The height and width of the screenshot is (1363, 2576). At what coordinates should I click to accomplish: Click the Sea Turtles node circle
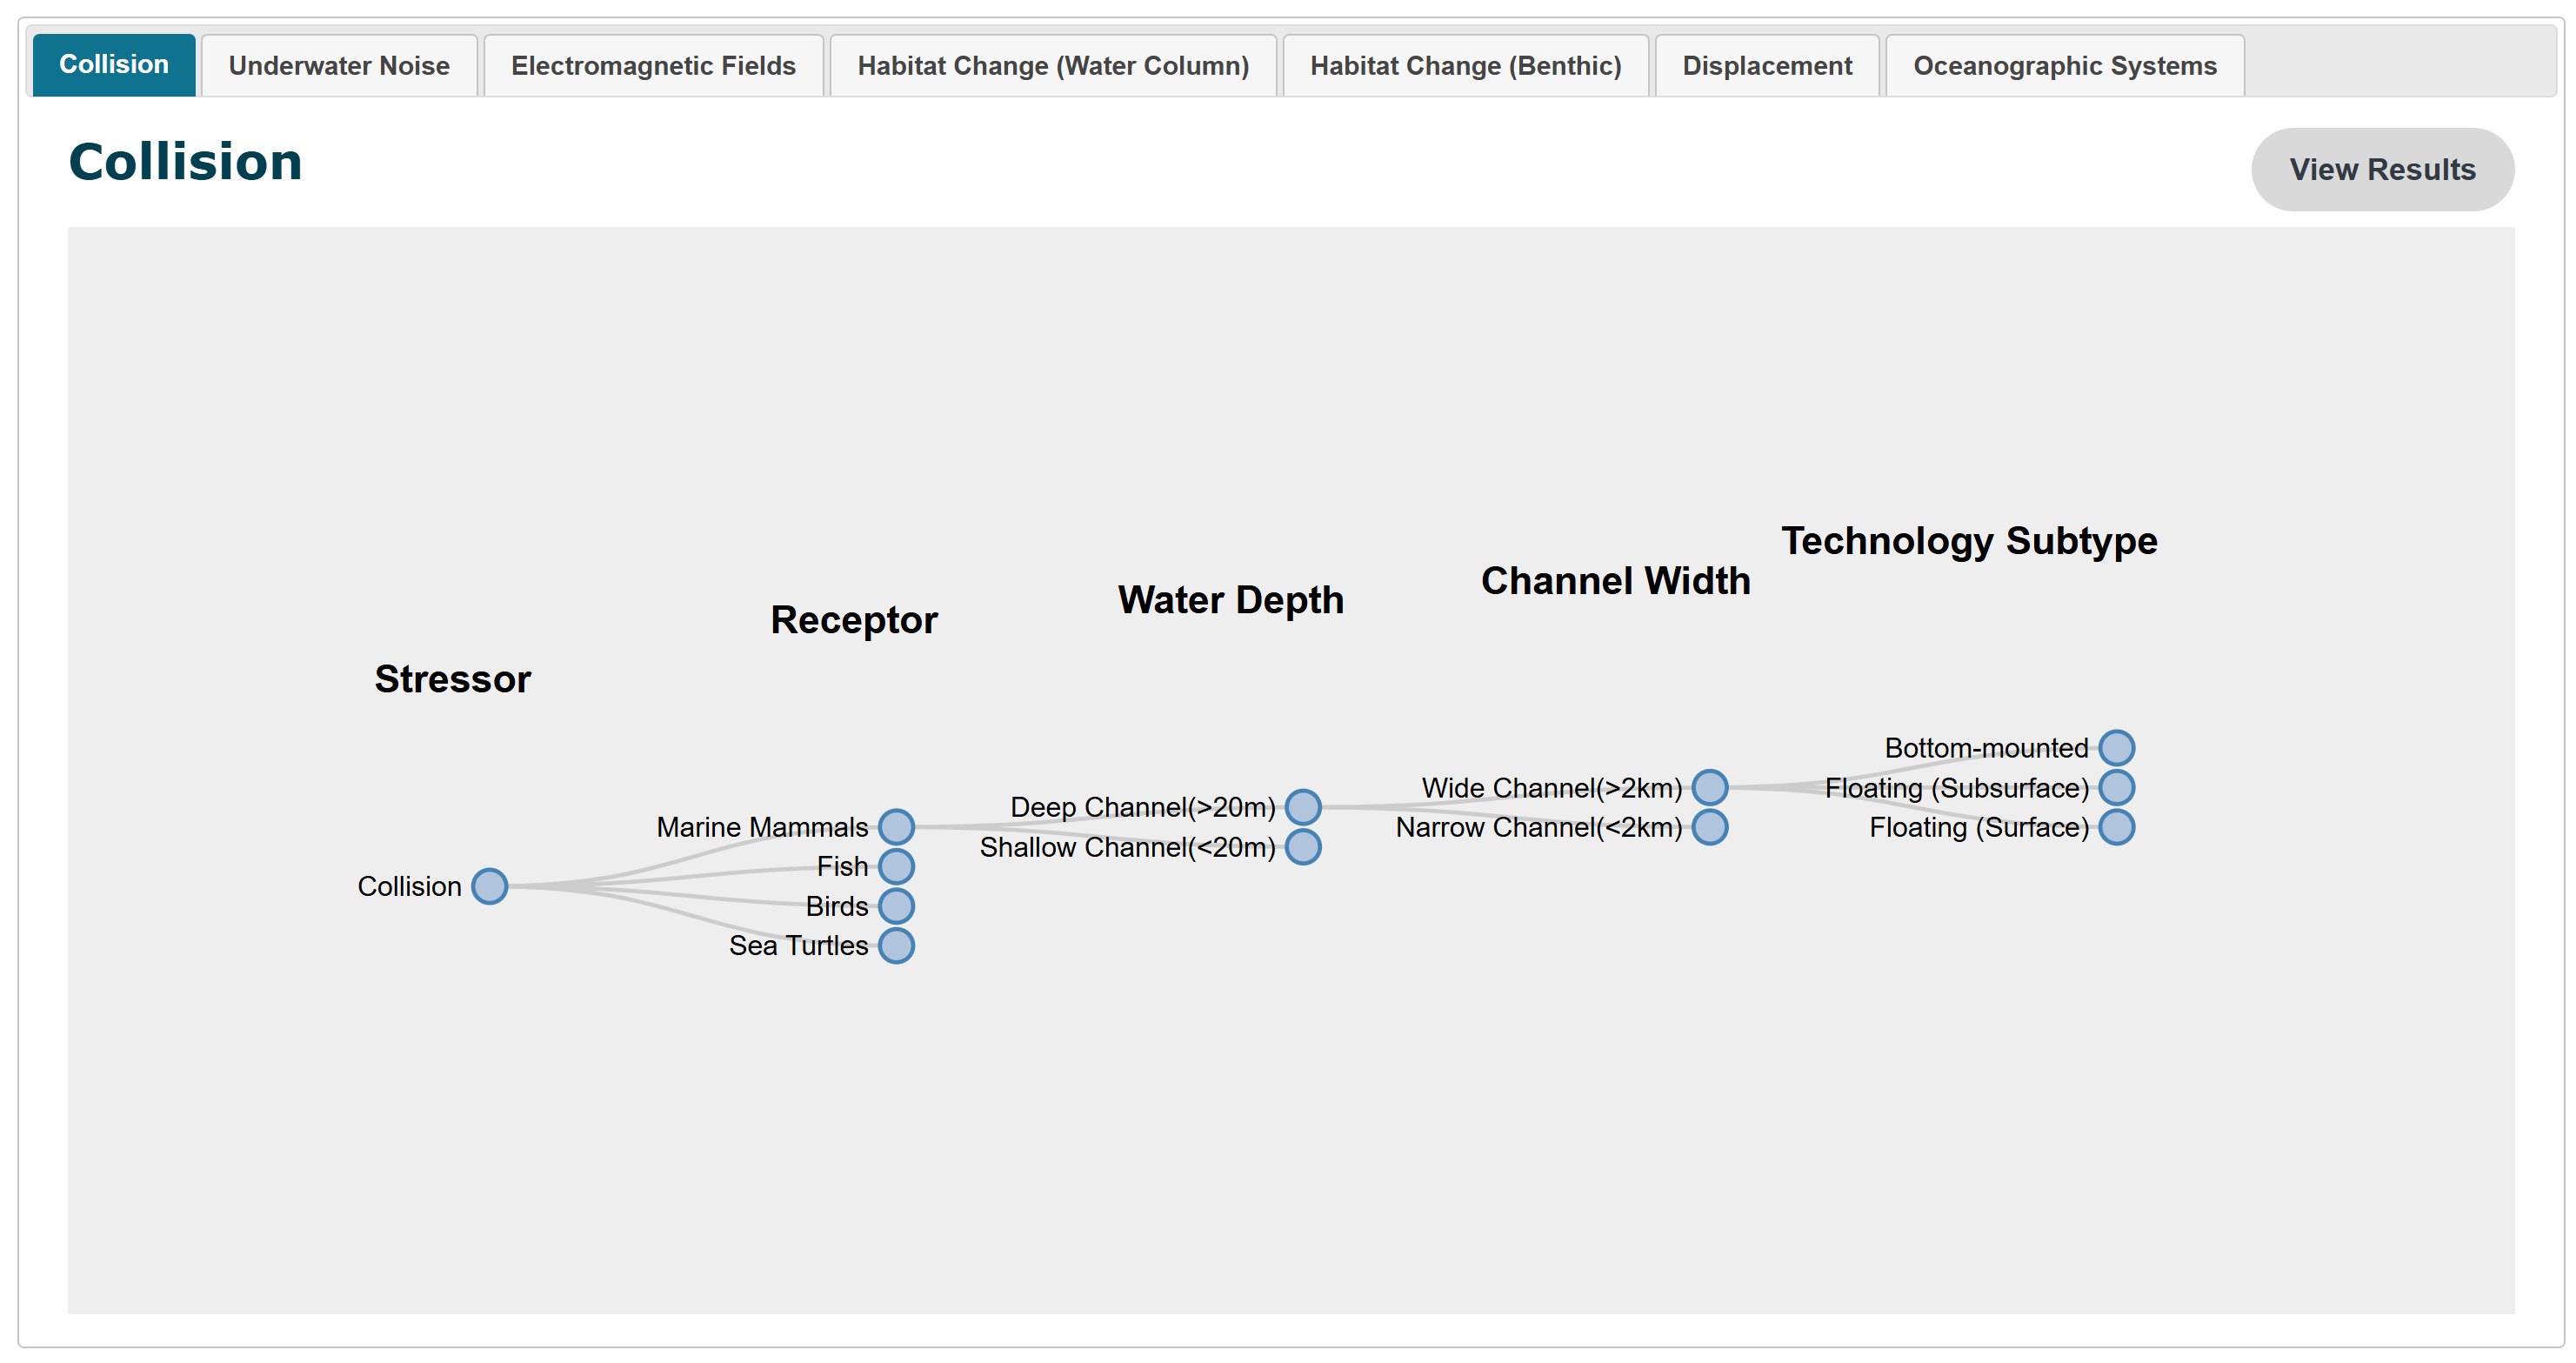(897, 945)
